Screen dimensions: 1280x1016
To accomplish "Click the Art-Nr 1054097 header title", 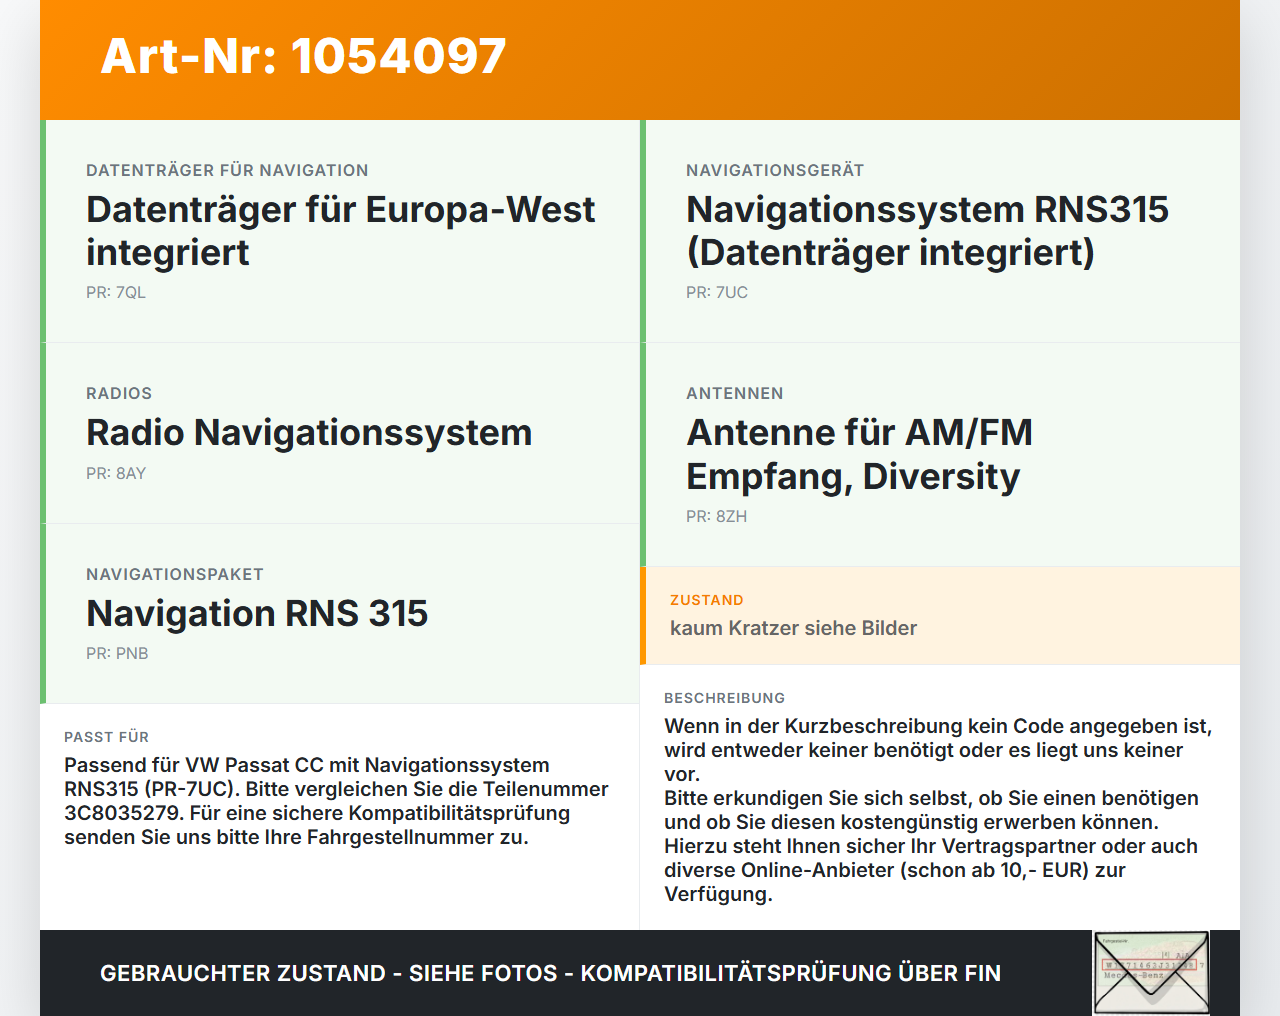I will (x=303, y=57).
